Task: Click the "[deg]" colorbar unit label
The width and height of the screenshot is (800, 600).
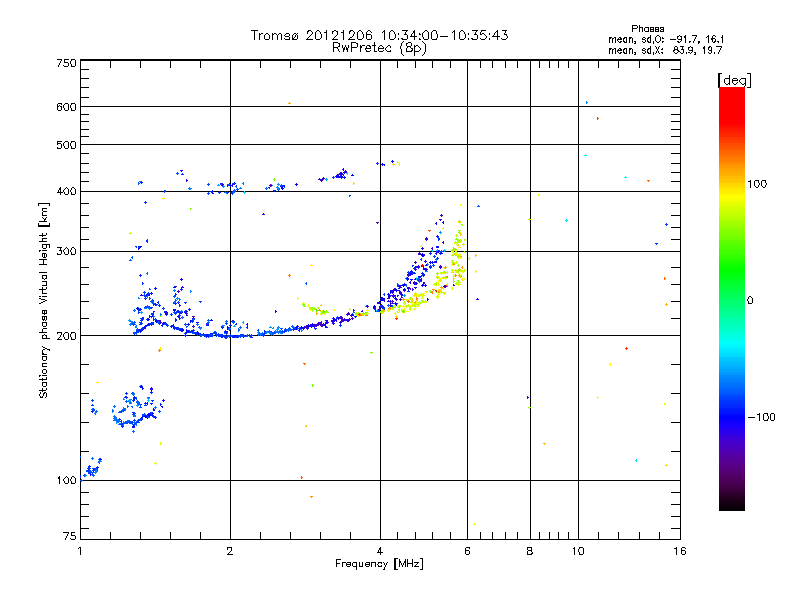Action: 734,81
